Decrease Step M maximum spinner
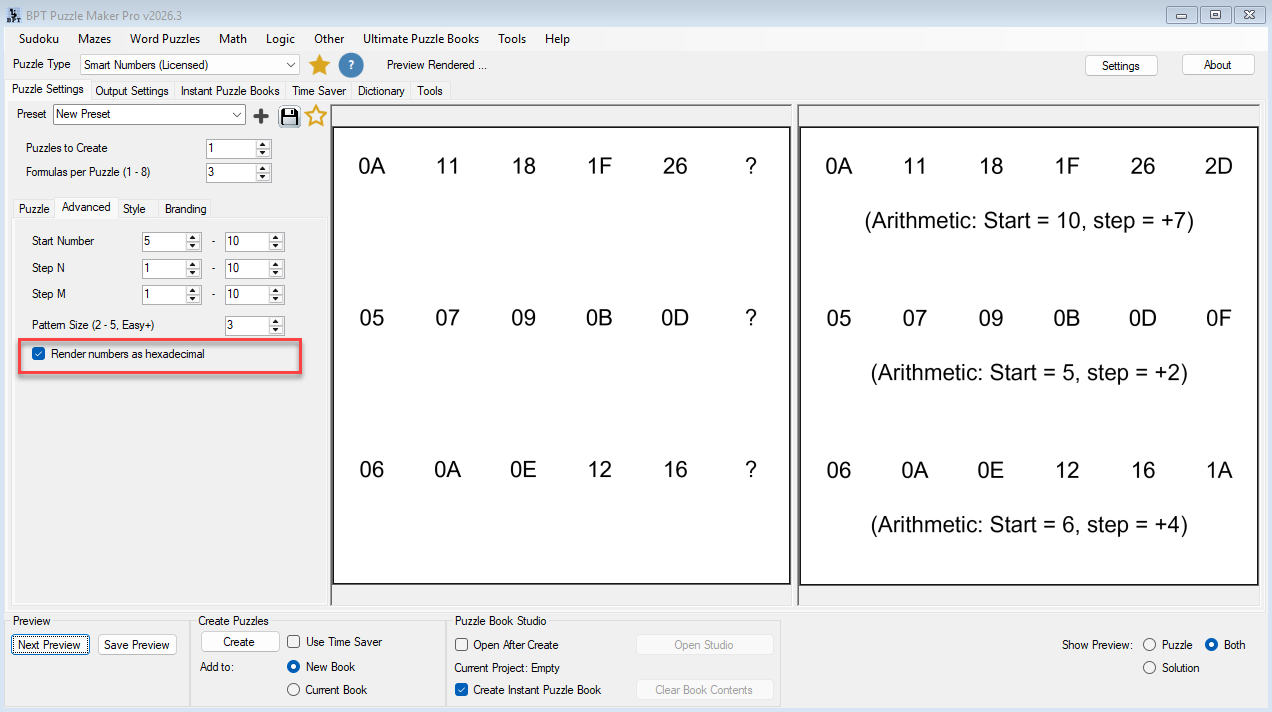Image resolution: width=1272 pixels, height=712 pixels. (x=276, y=299)
